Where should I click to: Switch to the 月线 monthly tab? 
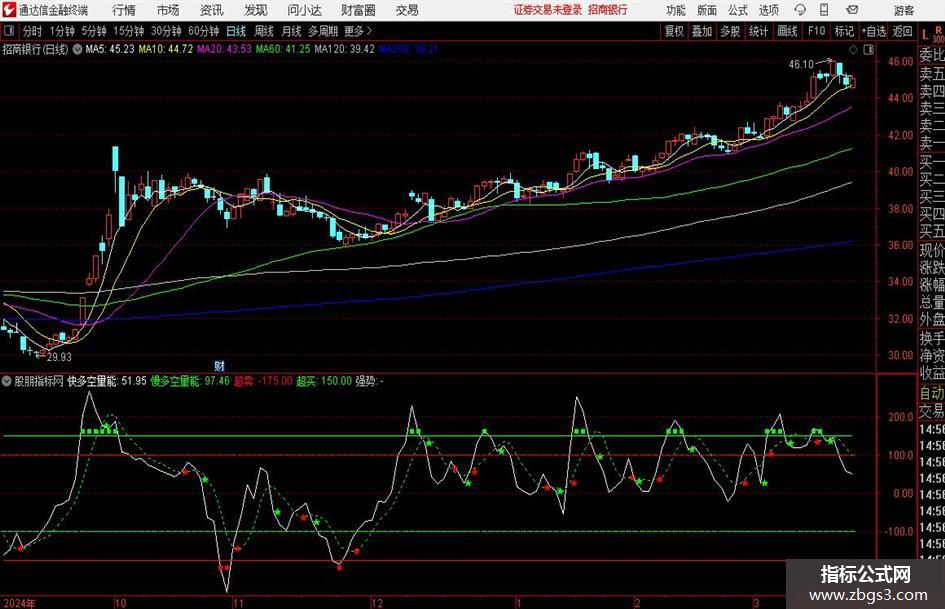click(x=291, y=31)
